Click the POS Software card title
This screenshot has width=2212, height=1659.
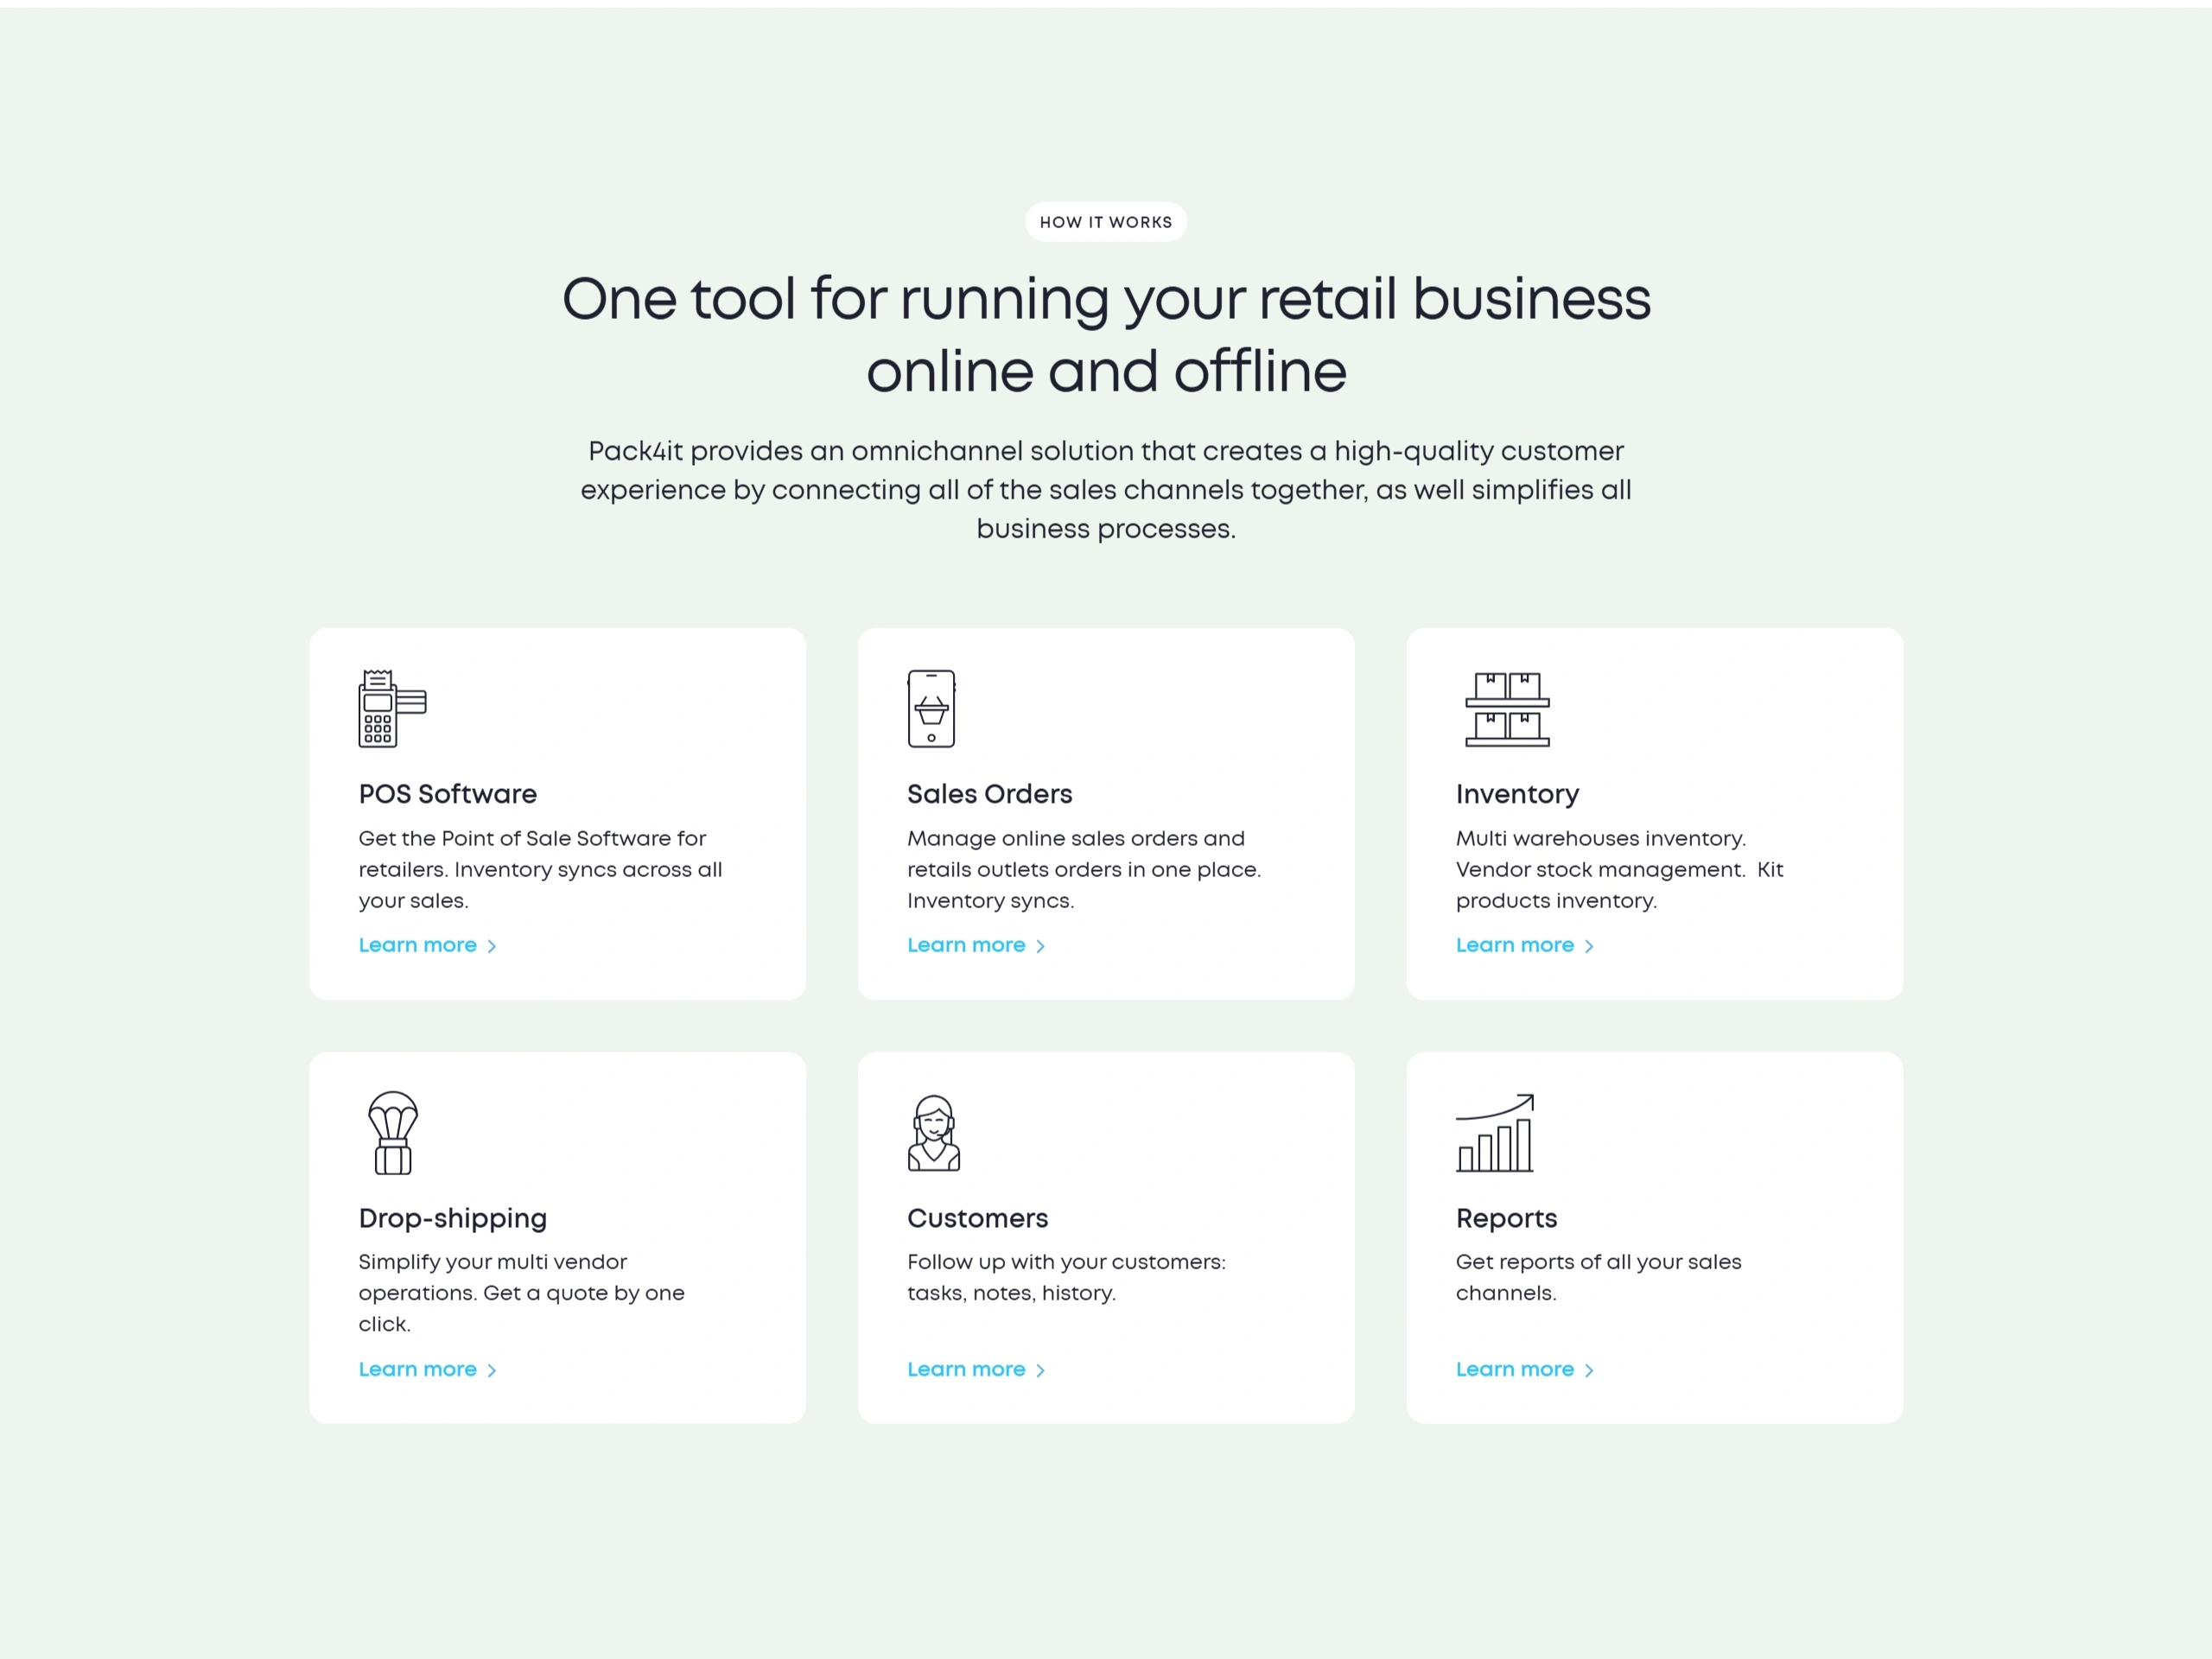click(447, 794)
